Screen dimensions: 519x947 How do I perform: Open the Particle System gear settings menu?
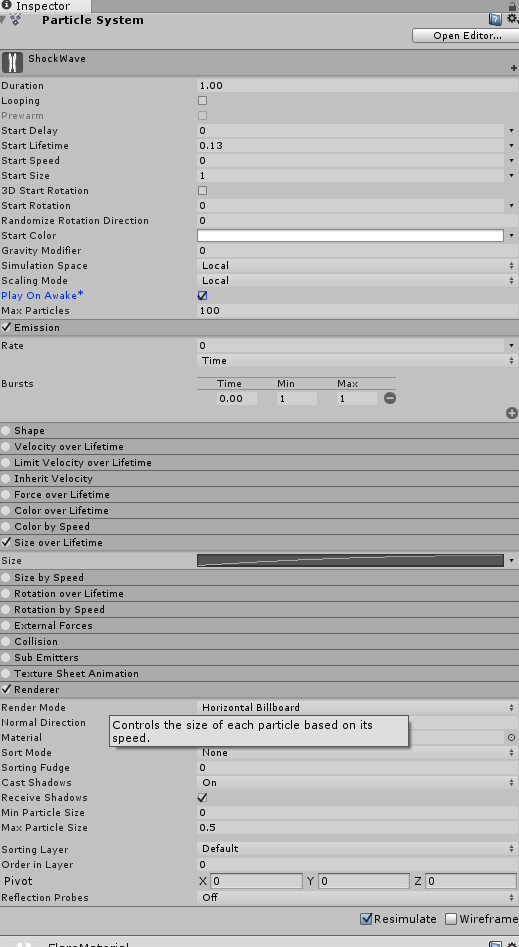512,19
